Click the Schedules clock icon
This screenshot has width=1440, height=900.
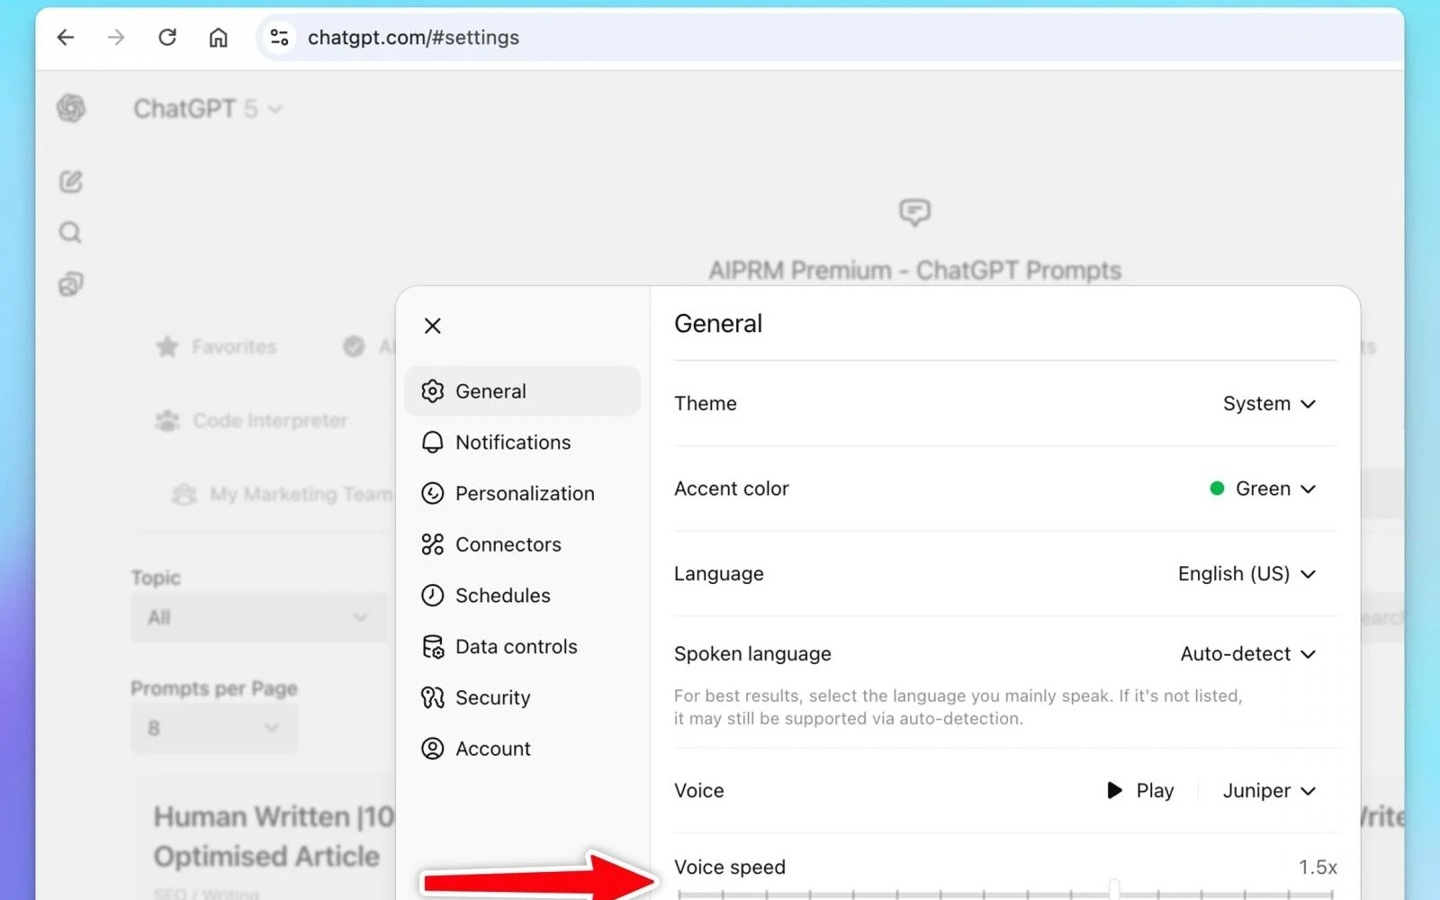pos(432,595)
